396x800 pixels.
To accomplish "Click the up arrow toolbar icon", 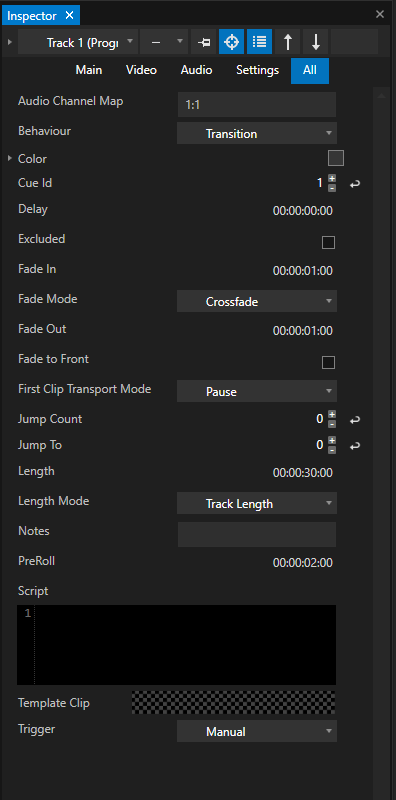I will tap(288, 42).
